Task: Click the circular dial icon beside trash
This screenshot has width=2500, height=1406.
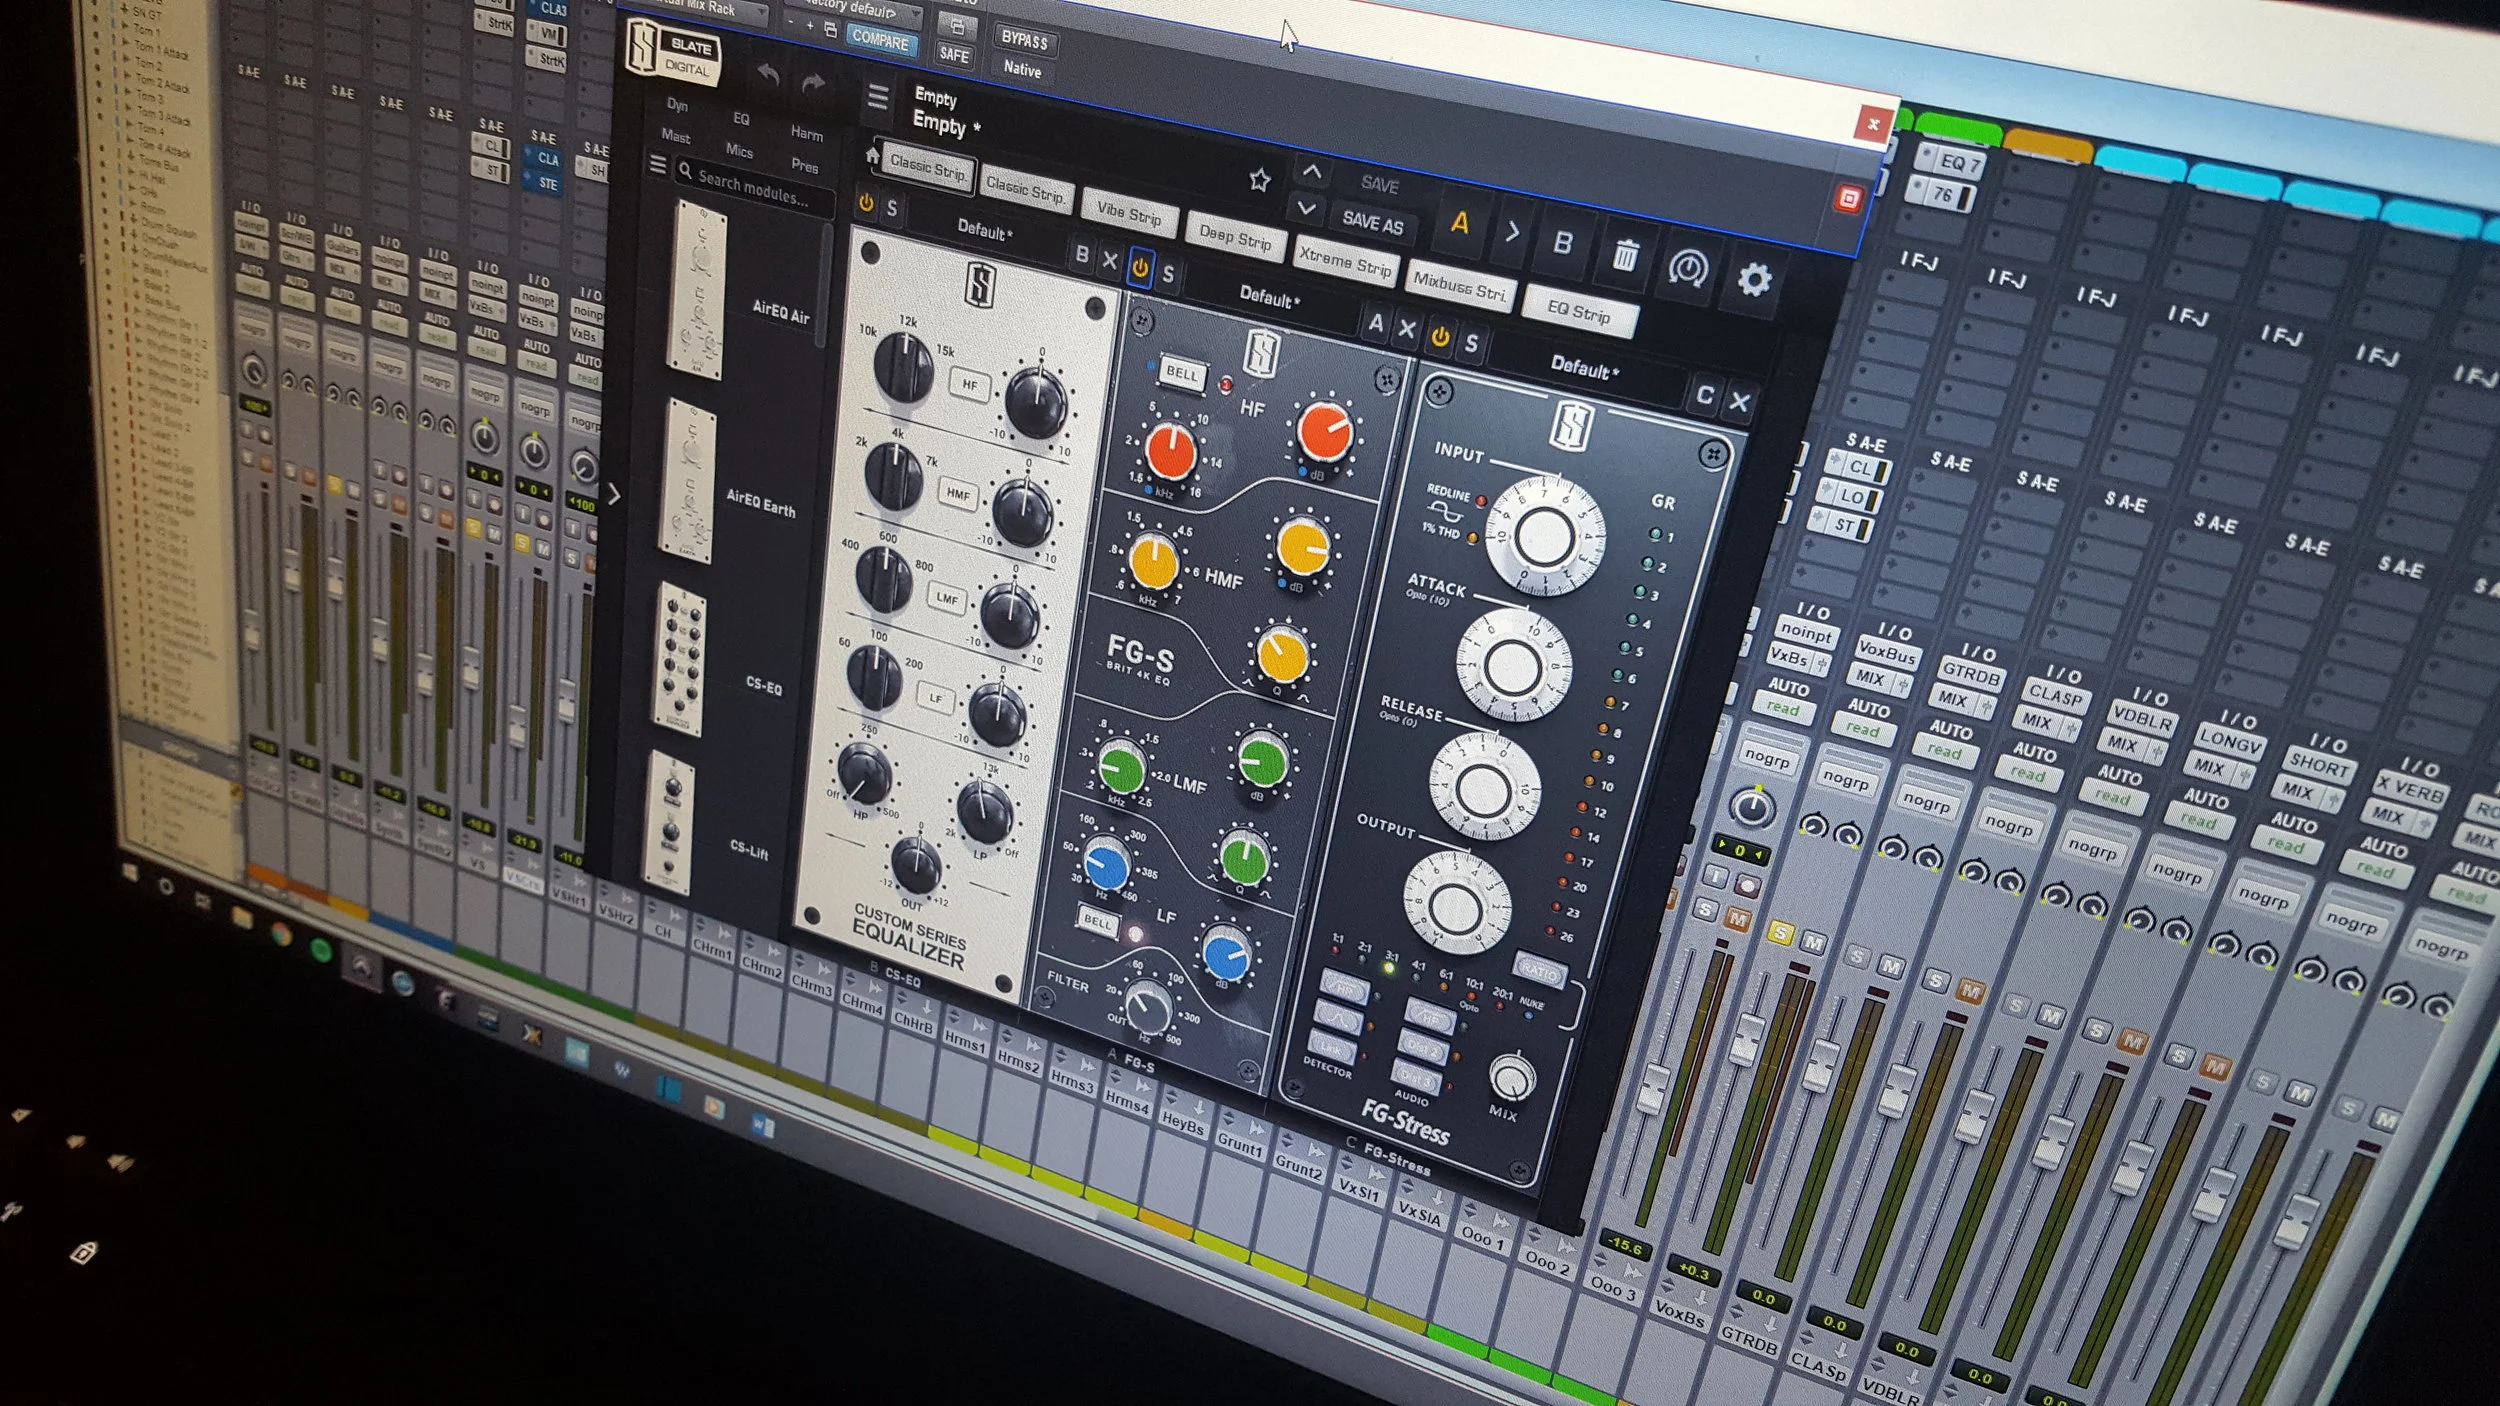Action: [1688, 268]
